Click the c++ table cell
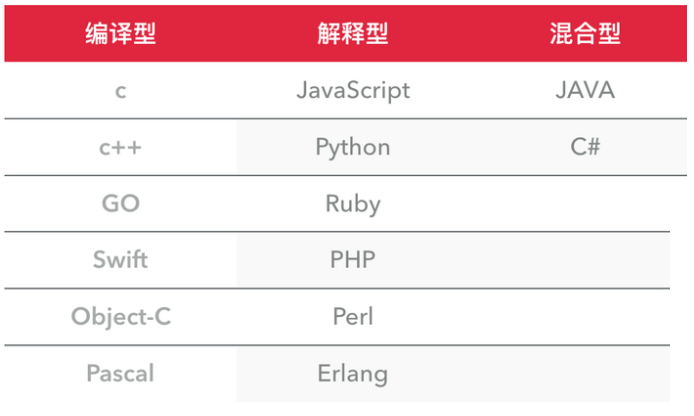 (x=120, y=148)
